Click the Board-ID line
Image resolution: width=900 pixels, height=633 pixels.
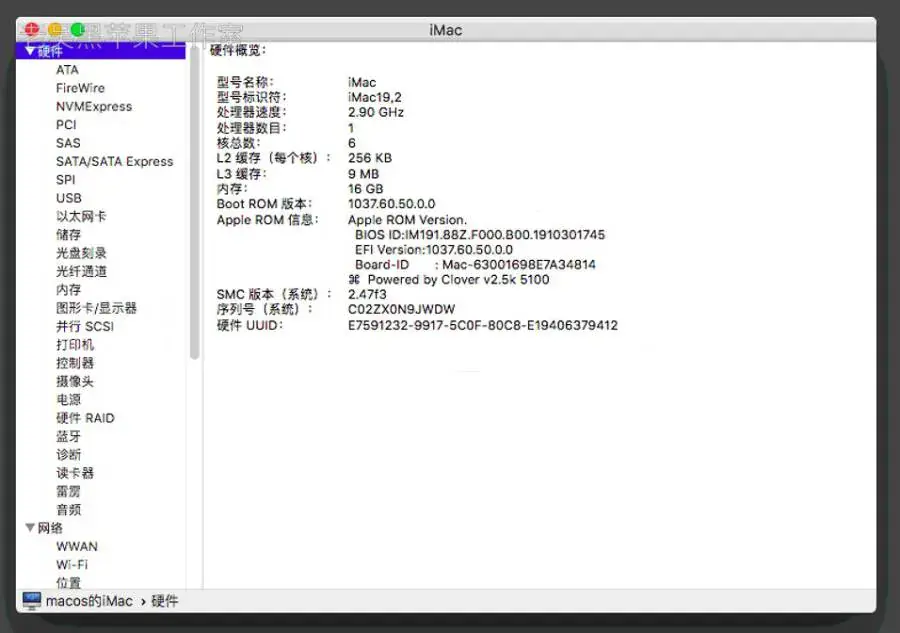tap(475, 265)
